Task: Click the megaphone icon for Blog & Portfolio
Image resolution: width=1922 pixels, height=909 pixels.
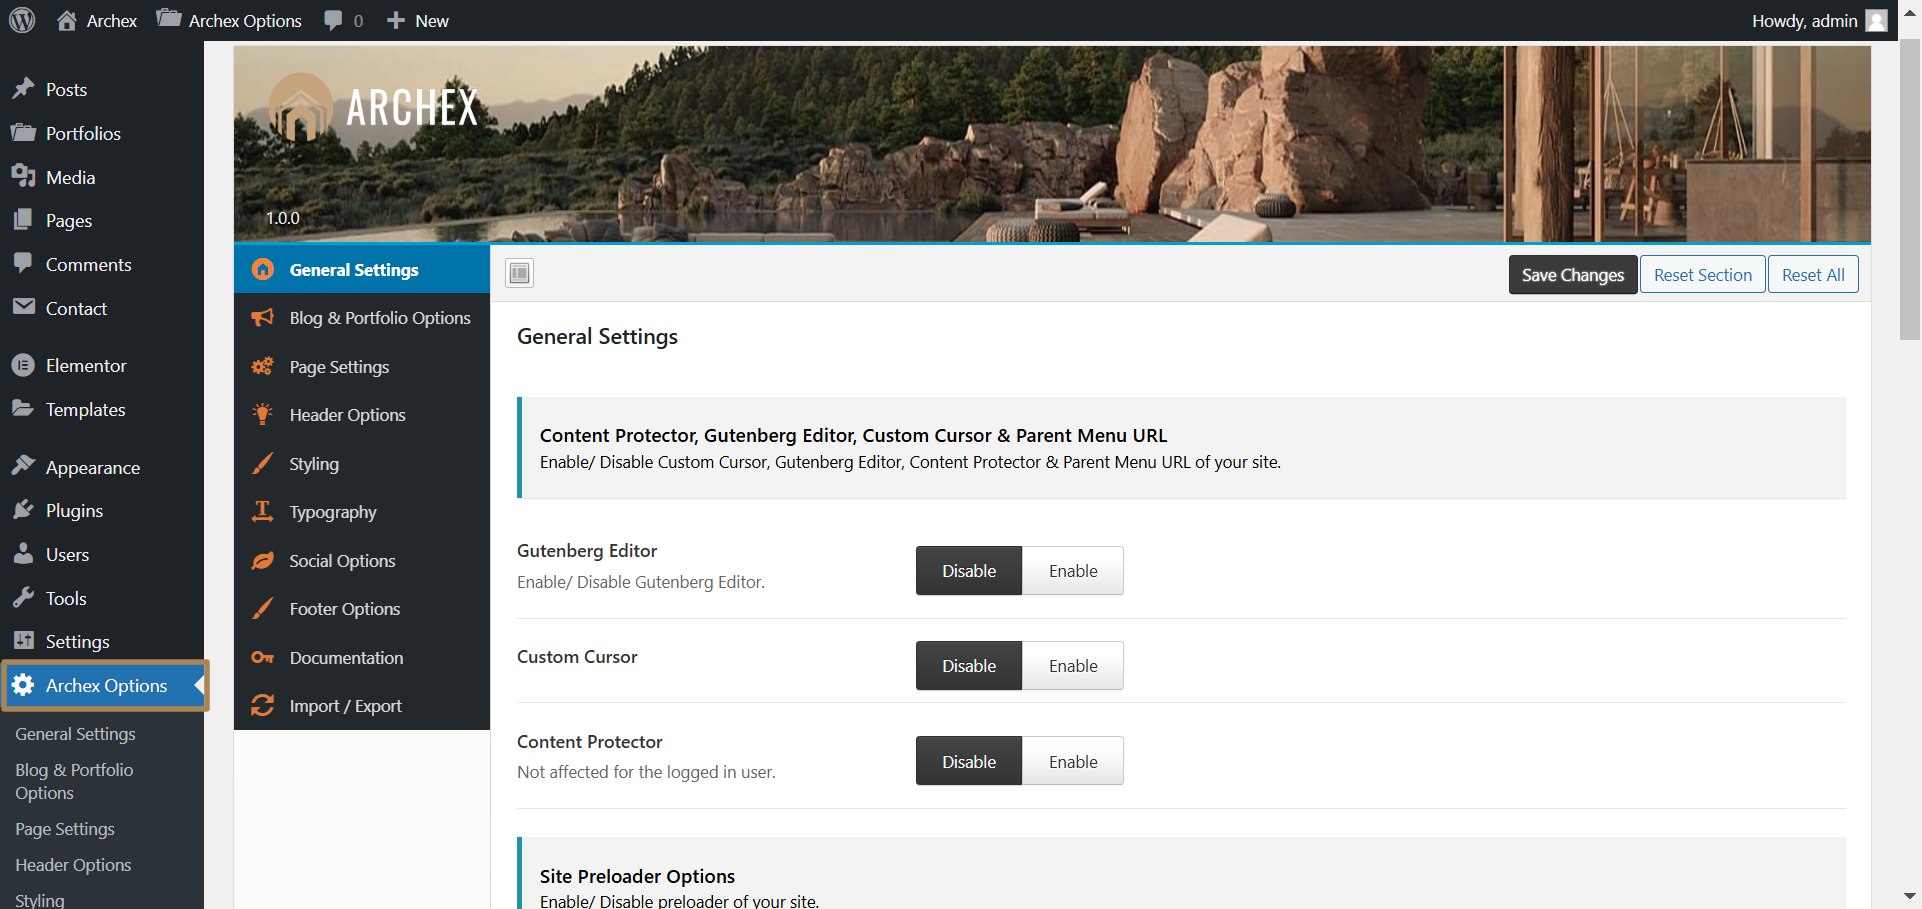Action: [263, 317]
